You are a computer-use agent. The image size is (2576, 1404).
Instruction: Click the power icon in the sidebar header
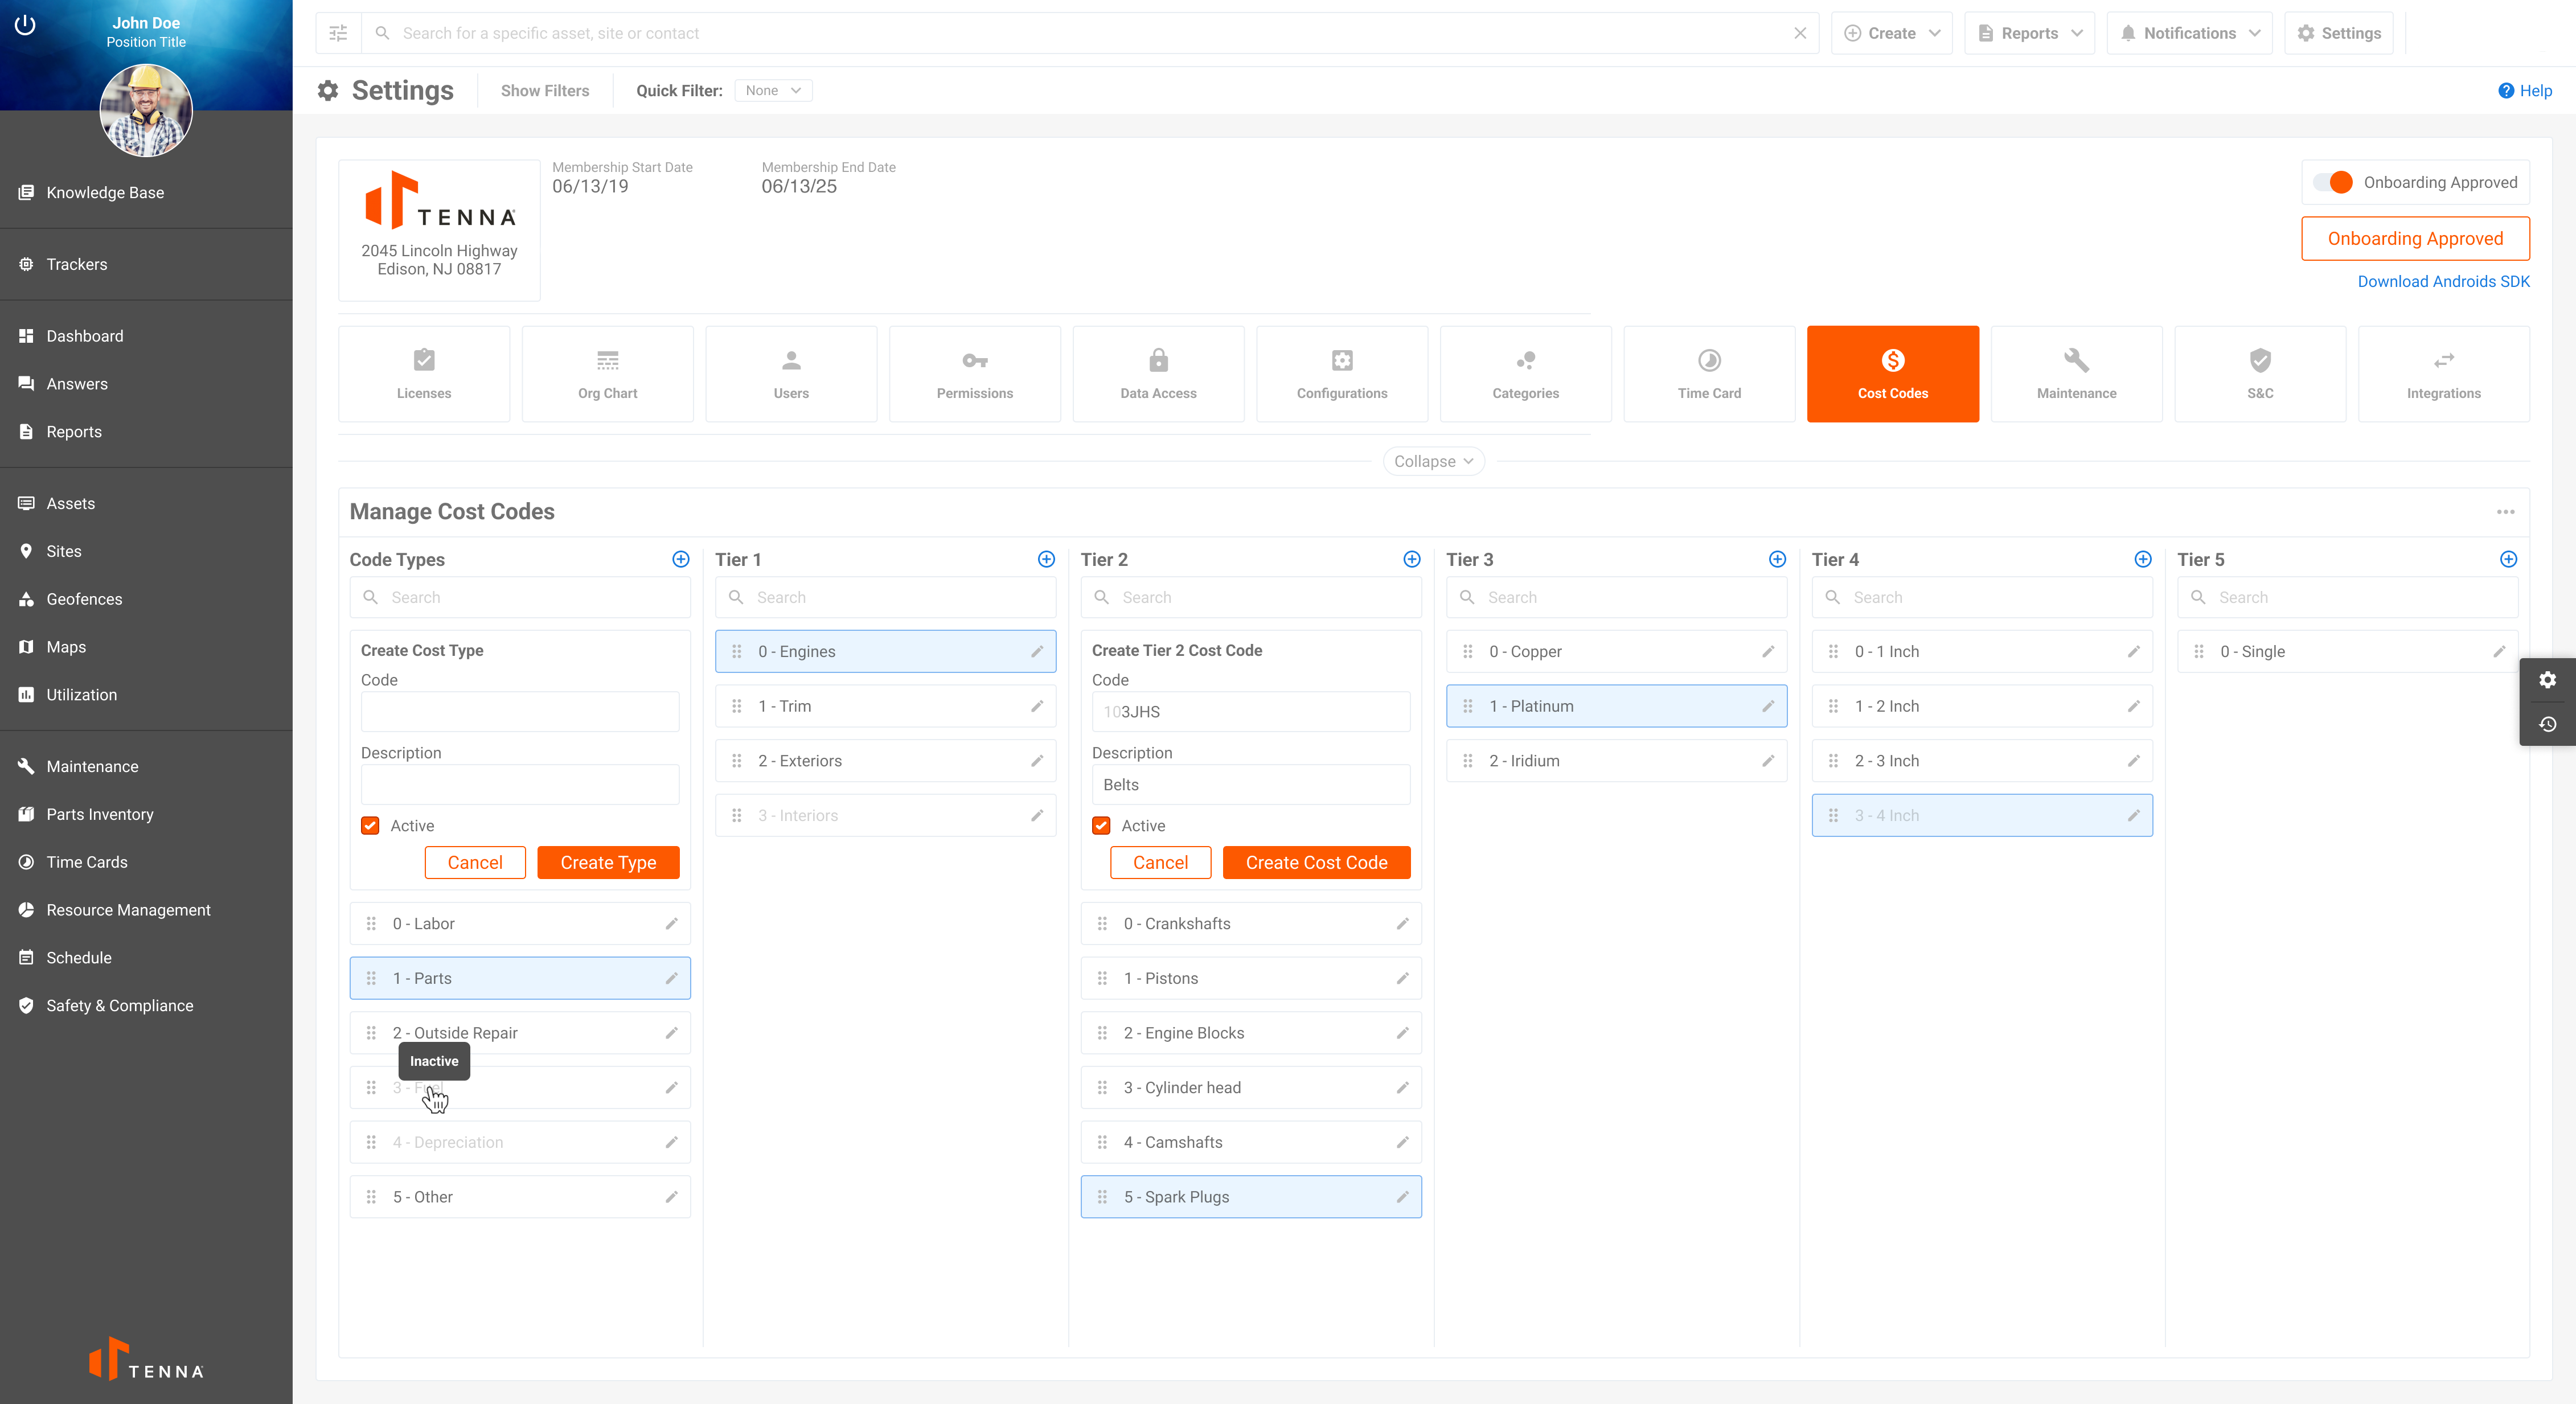point(26,25)
